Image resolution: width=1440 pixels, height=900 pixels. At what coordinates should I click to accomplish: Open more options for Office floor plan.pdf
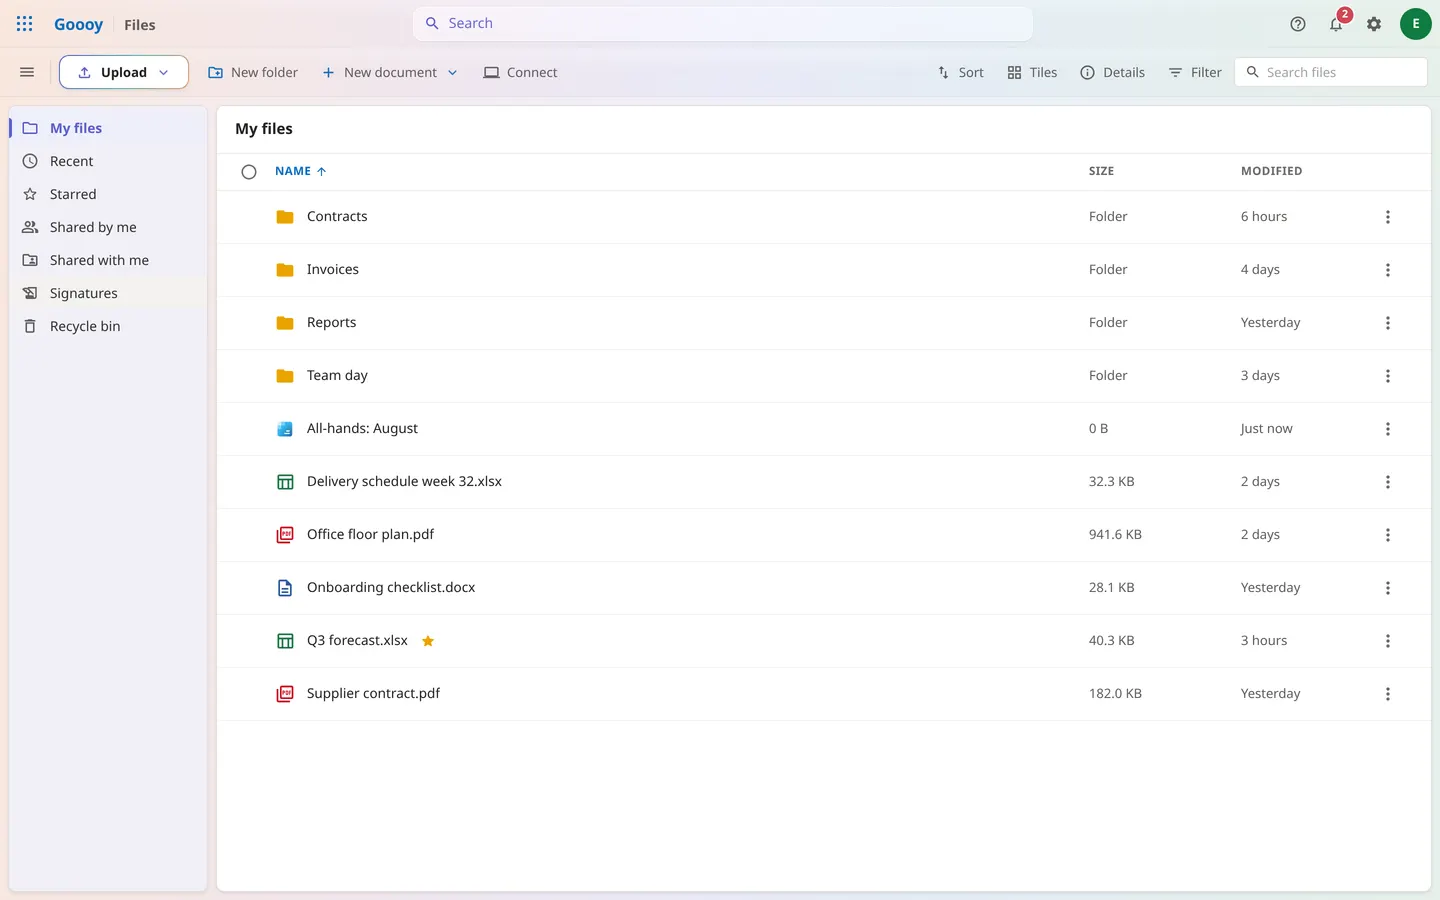click(x=1387, y=535)
